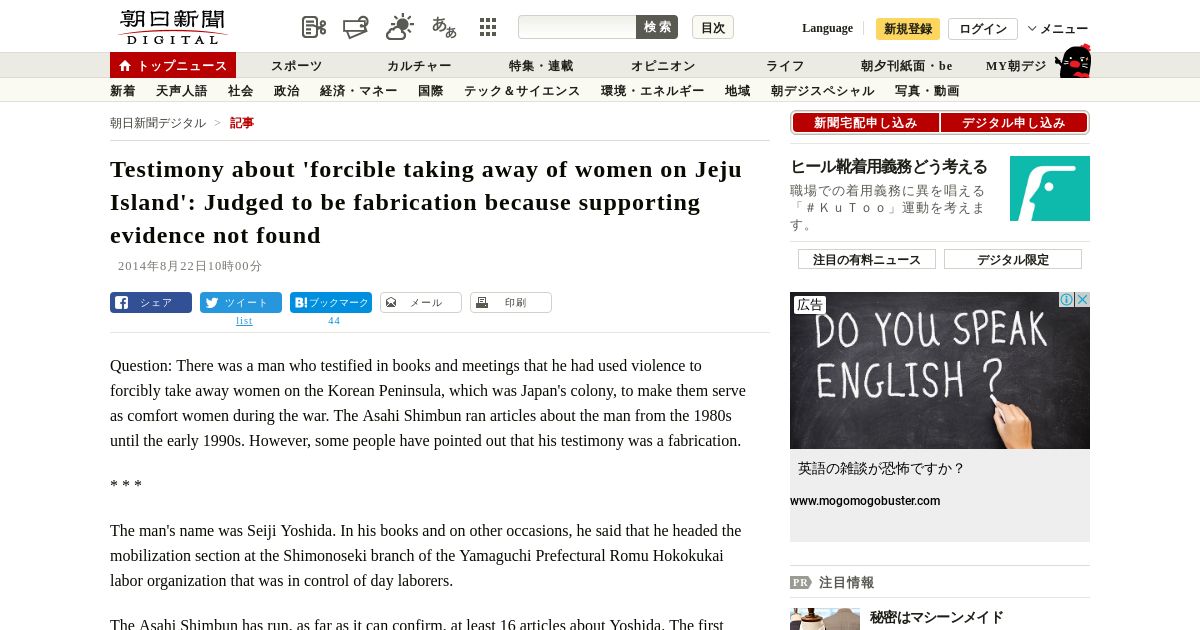The width and height of the screenshot is (1200, 630).
Task: Open the apps grid icon
Action: tap(488, 27)
